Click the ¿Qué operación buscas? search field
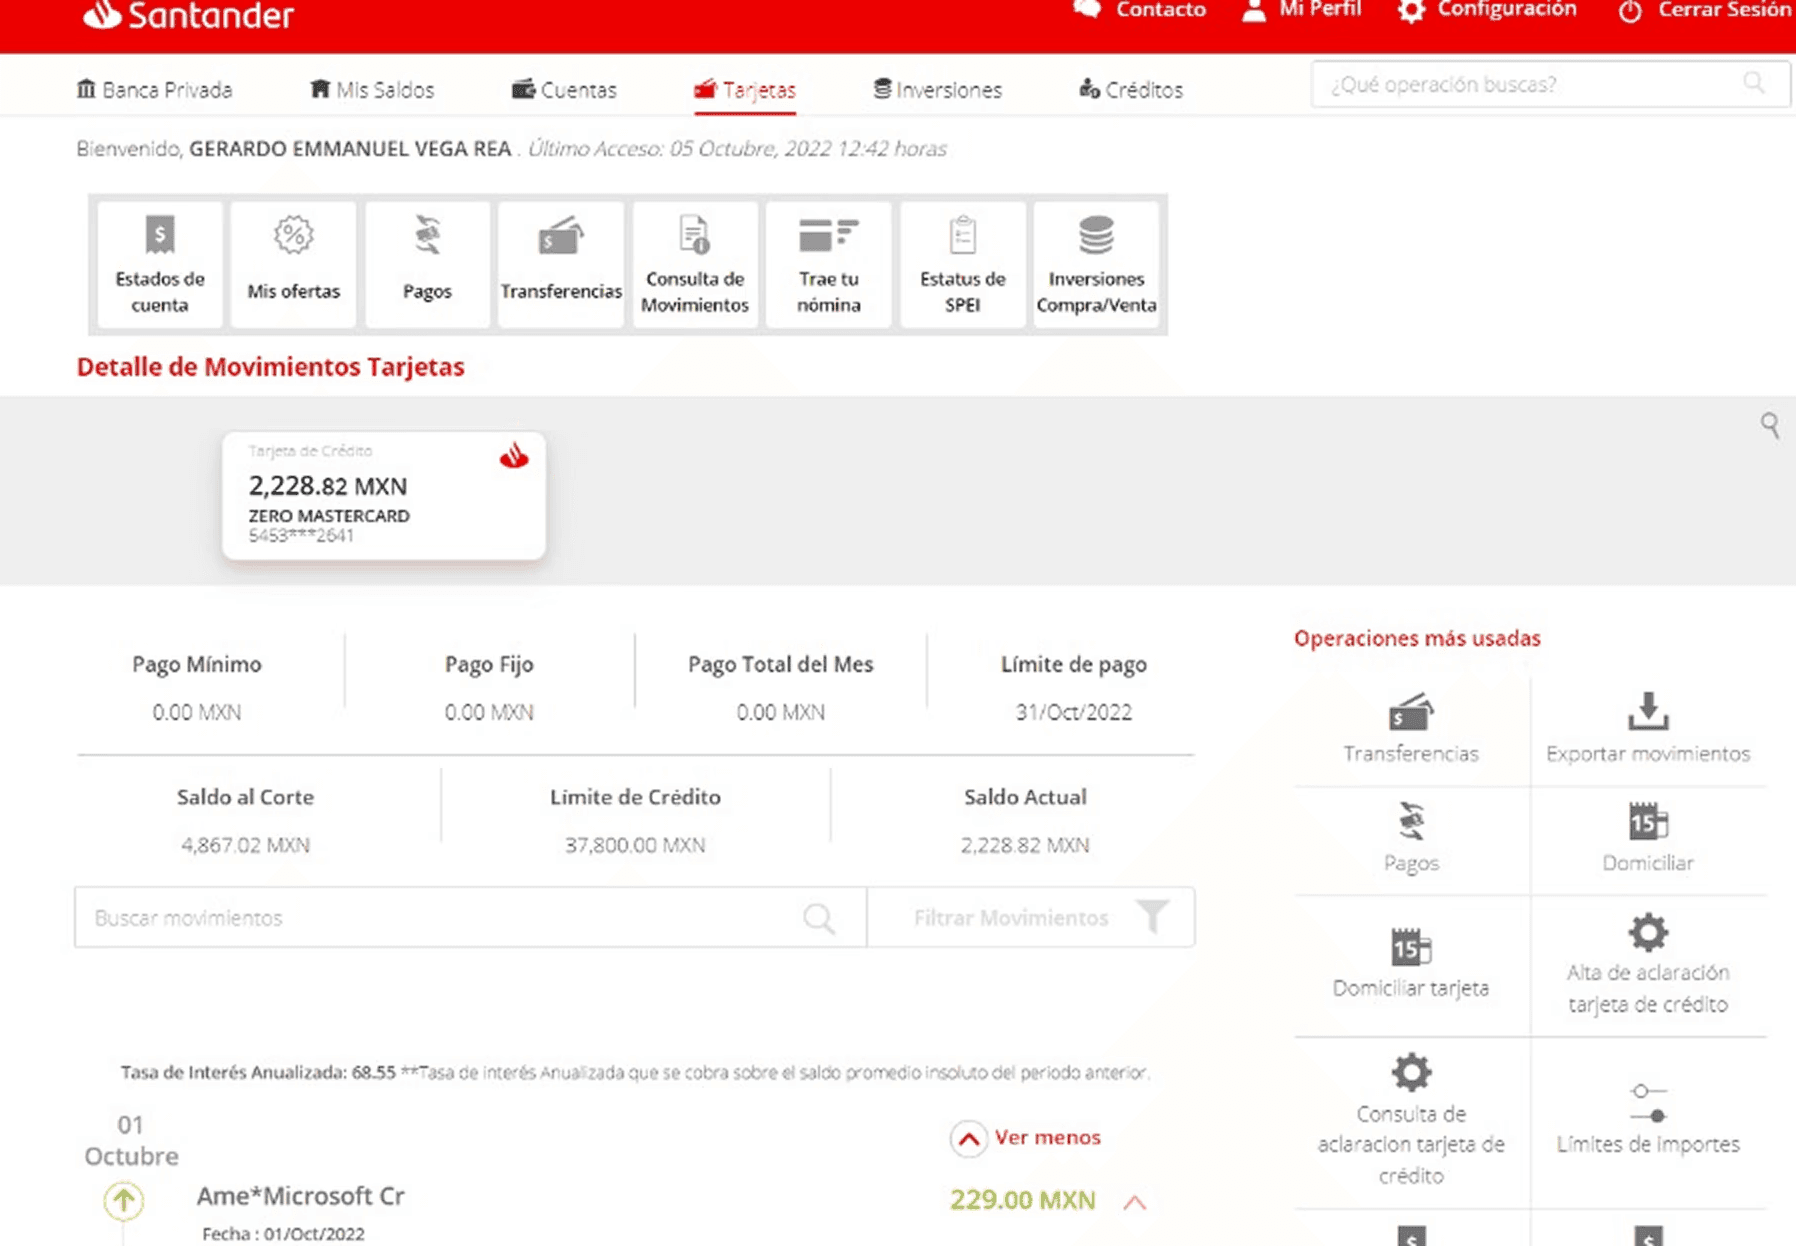 (1550, 84)
